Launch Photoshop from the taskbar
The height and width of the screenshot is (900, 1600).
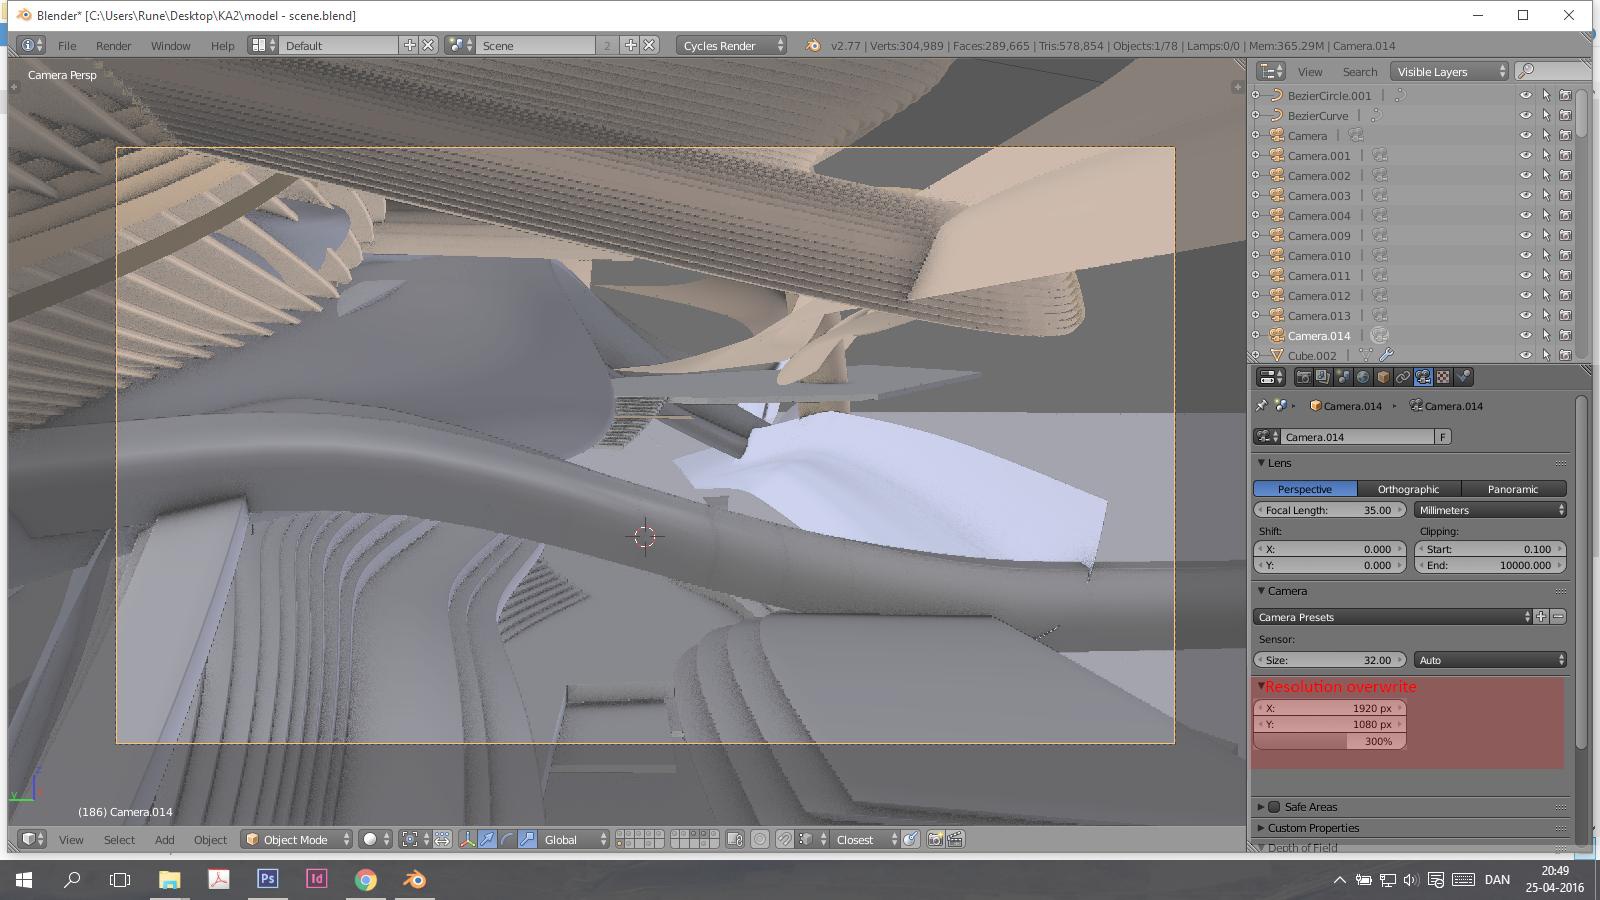[x=267, y=879]
